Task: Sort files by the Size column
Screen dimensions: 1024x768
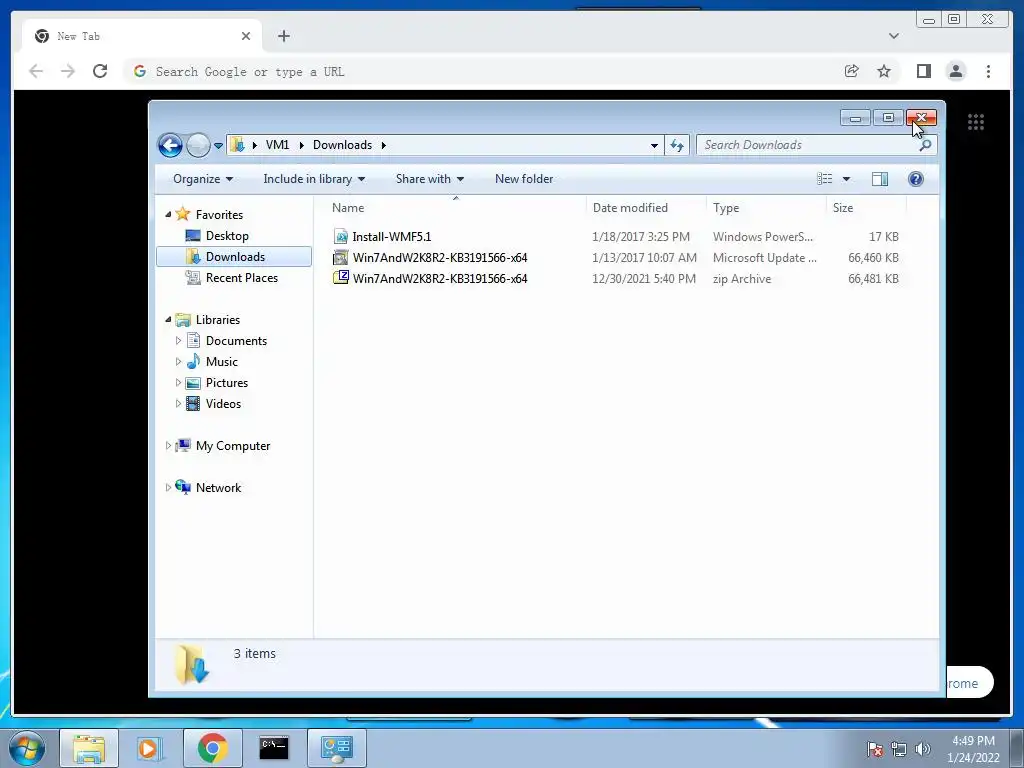Action: [x=867, y=208]
